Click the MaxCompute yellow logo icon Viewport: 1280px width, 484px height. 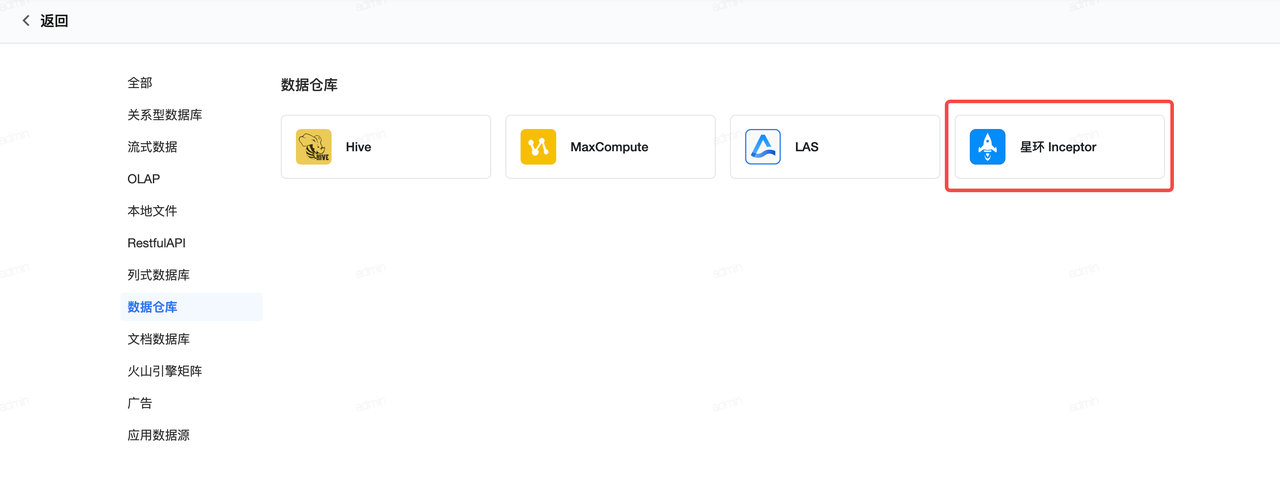(538, 147)
